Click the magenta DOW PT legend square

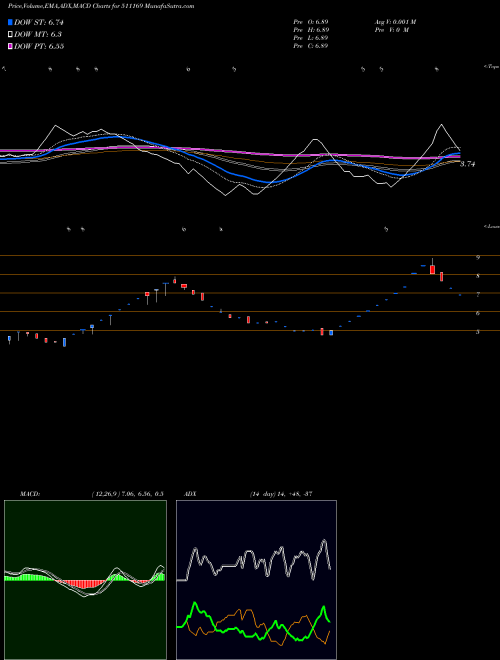click(x=10, y=46)
